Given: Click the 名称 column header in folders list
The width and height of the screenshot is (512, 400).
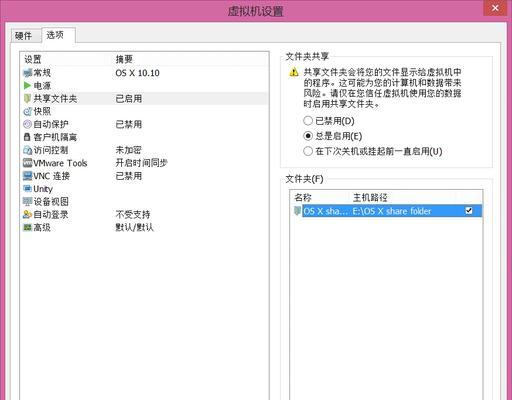Looking at the screenshot, I should pyautogui.click(x=303, y=198).
